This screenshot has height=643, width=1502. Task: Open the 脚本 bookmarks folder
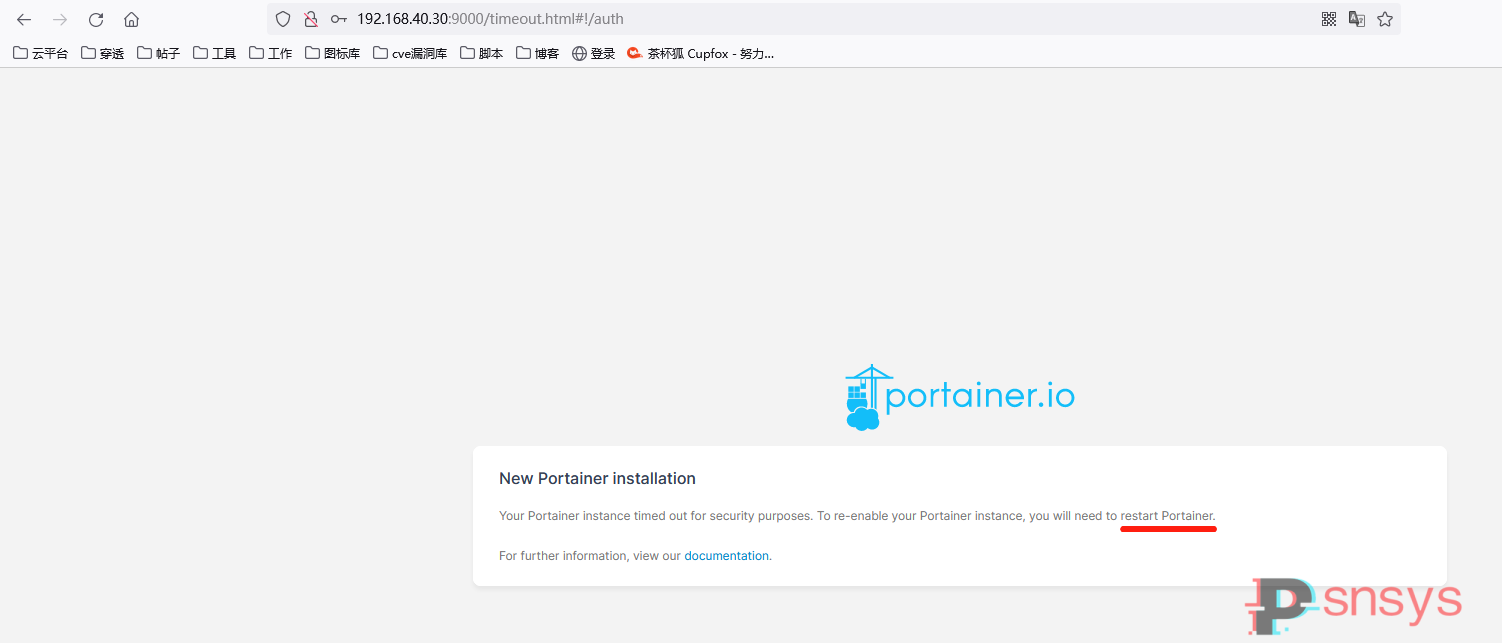[x=481, y=53]
